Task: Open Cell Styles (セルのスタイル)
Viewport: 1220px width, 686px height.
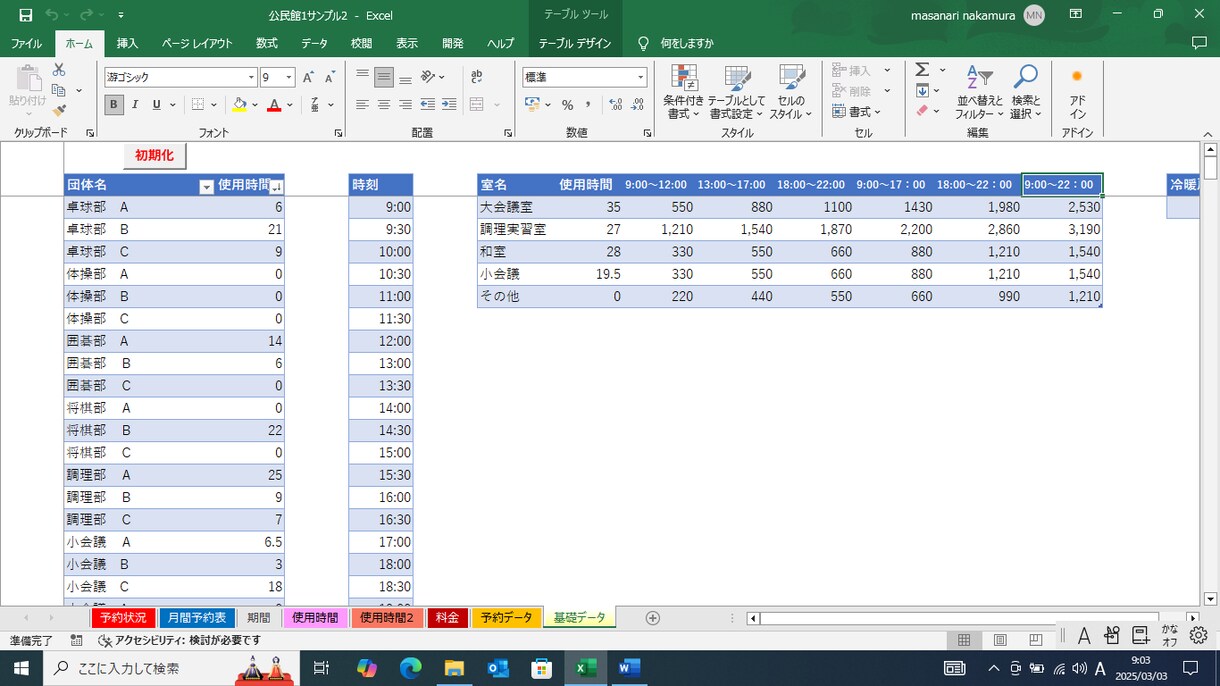Action: 791,92
